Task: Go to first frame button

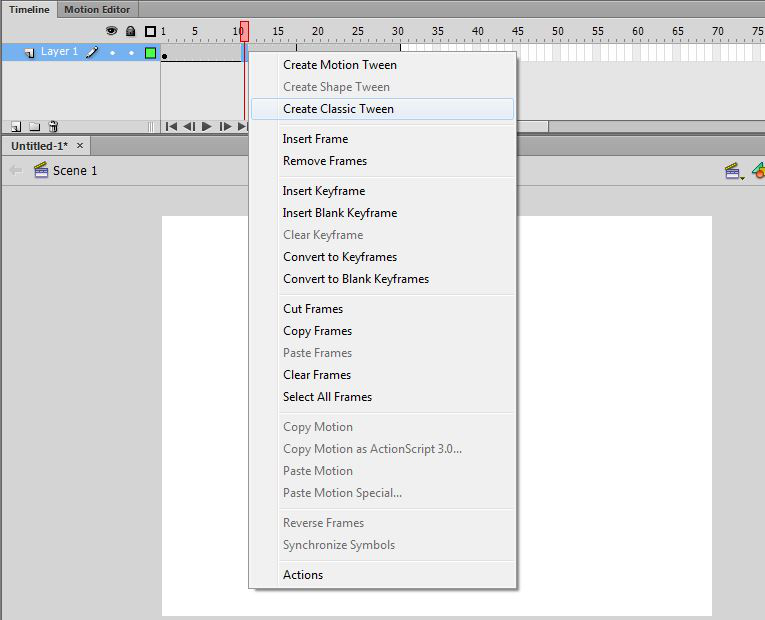Action: (171, 127)
